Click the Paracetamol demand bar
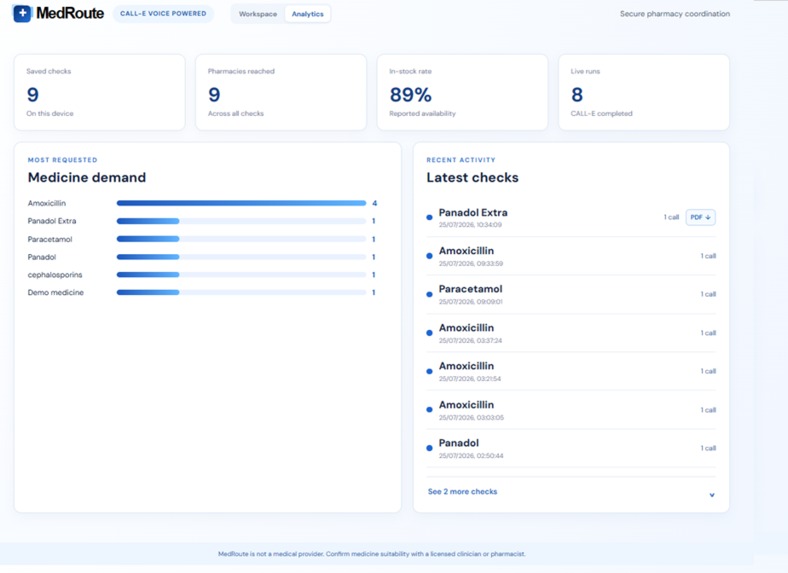The width and height of the screenshot is (788, 573). 241,239
